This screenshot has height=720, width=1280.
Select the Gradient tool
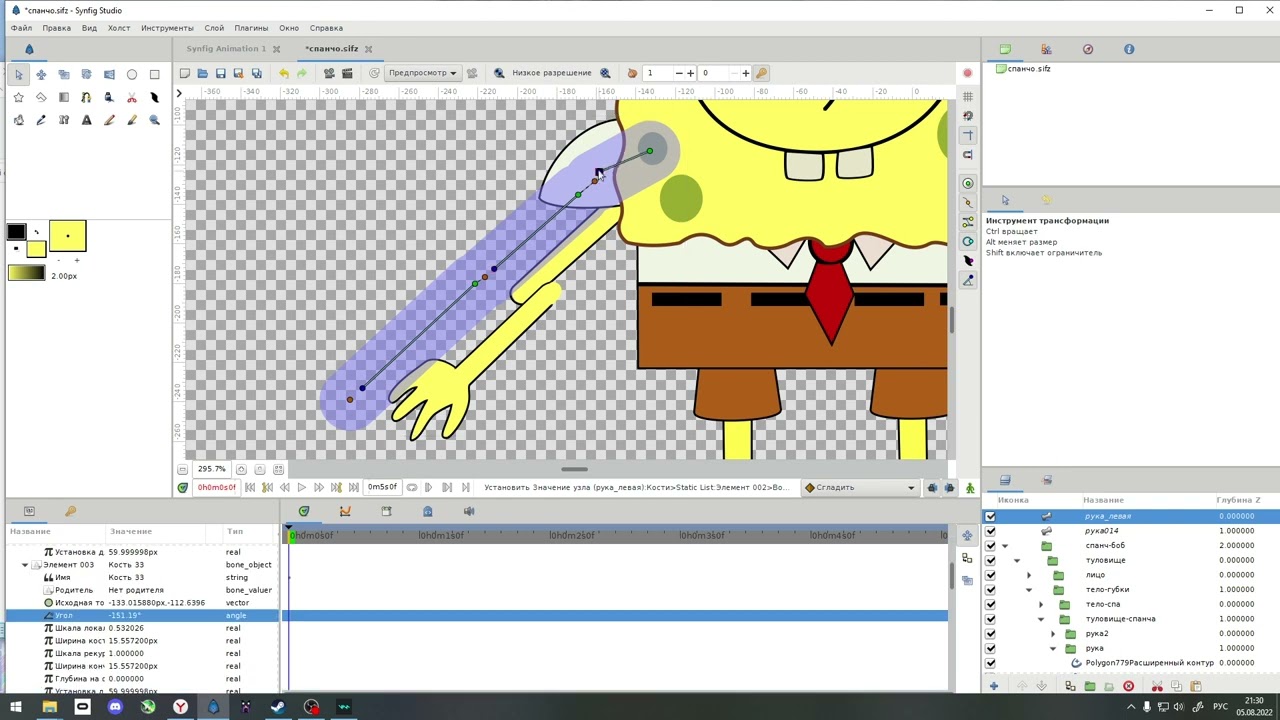(63, 97)
